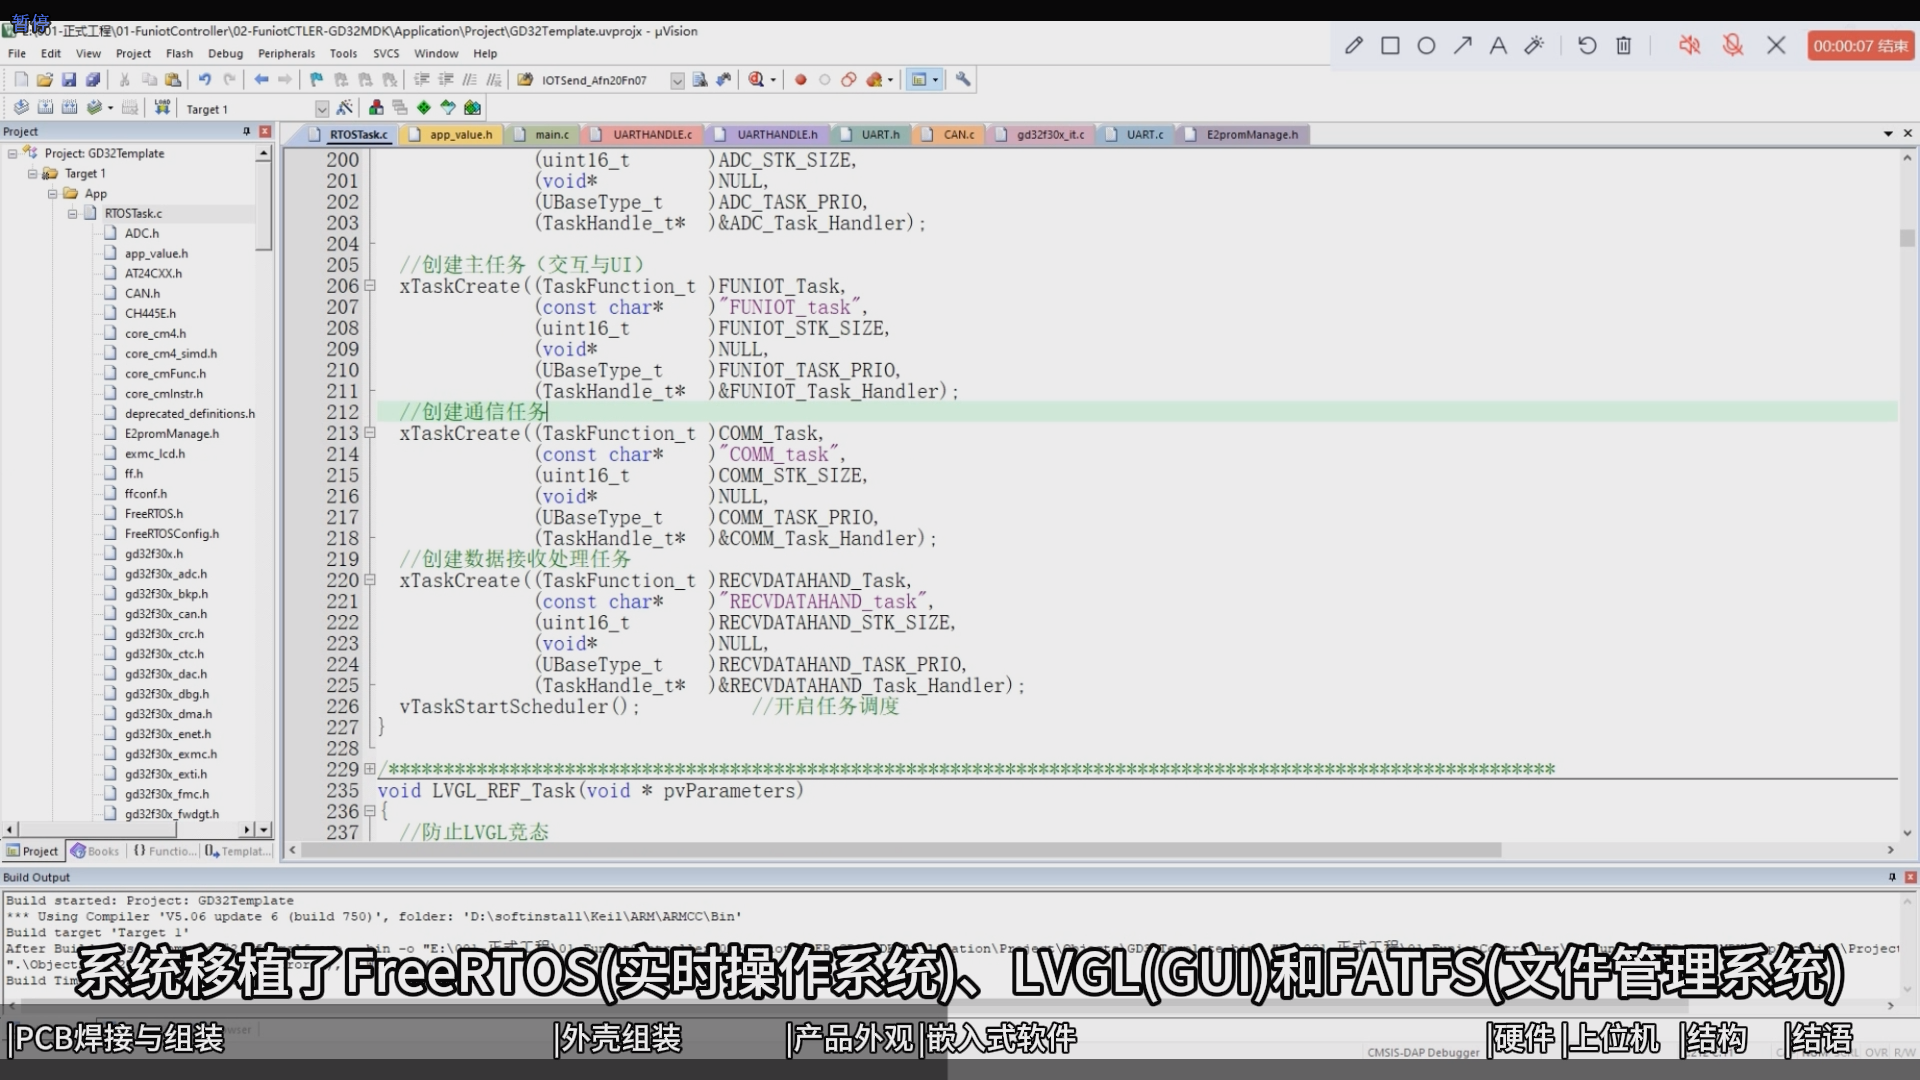Viewport: 1920px width, 1080px height.
Task: Navigate backwards with the blue back arrow
Action: tap(261, 80)
